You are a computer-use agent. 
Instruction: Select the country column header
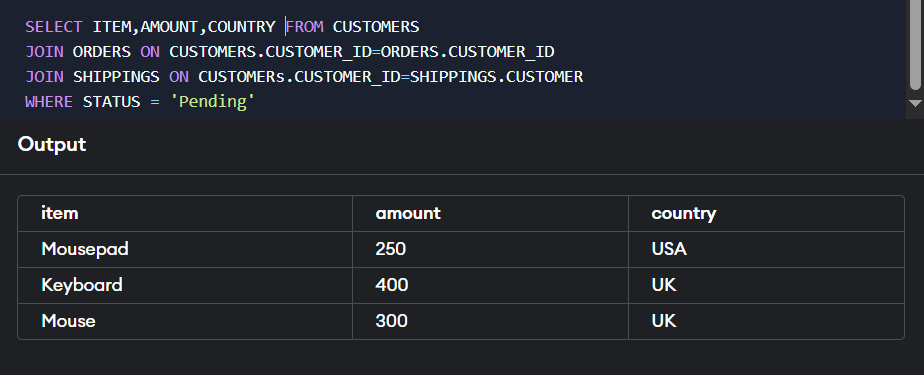[x=766, y=213]
